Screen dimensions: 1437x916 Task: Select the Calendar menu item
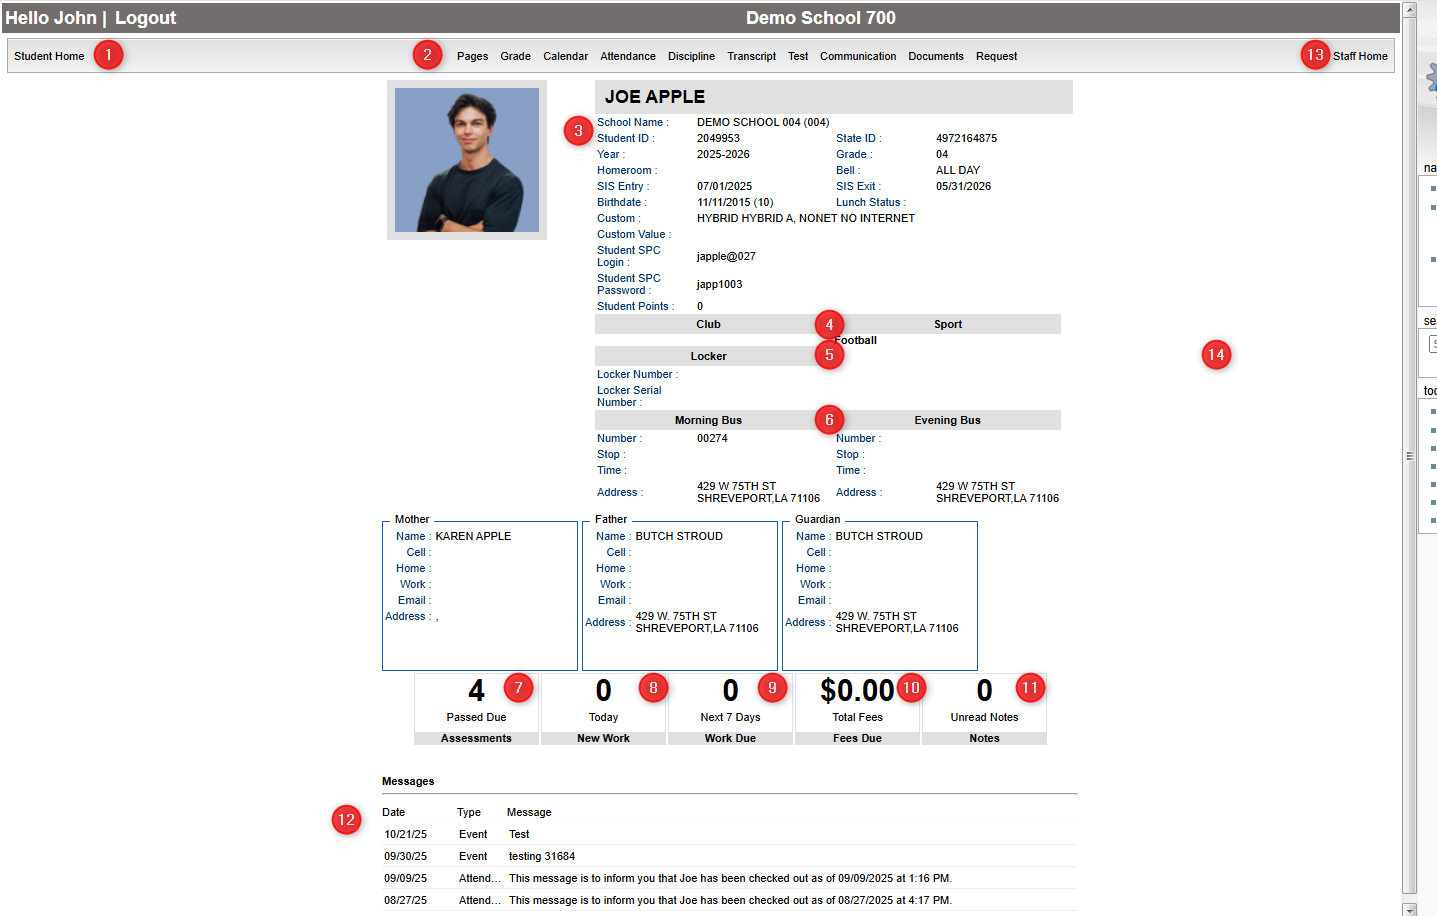click(x=565, y=56)
